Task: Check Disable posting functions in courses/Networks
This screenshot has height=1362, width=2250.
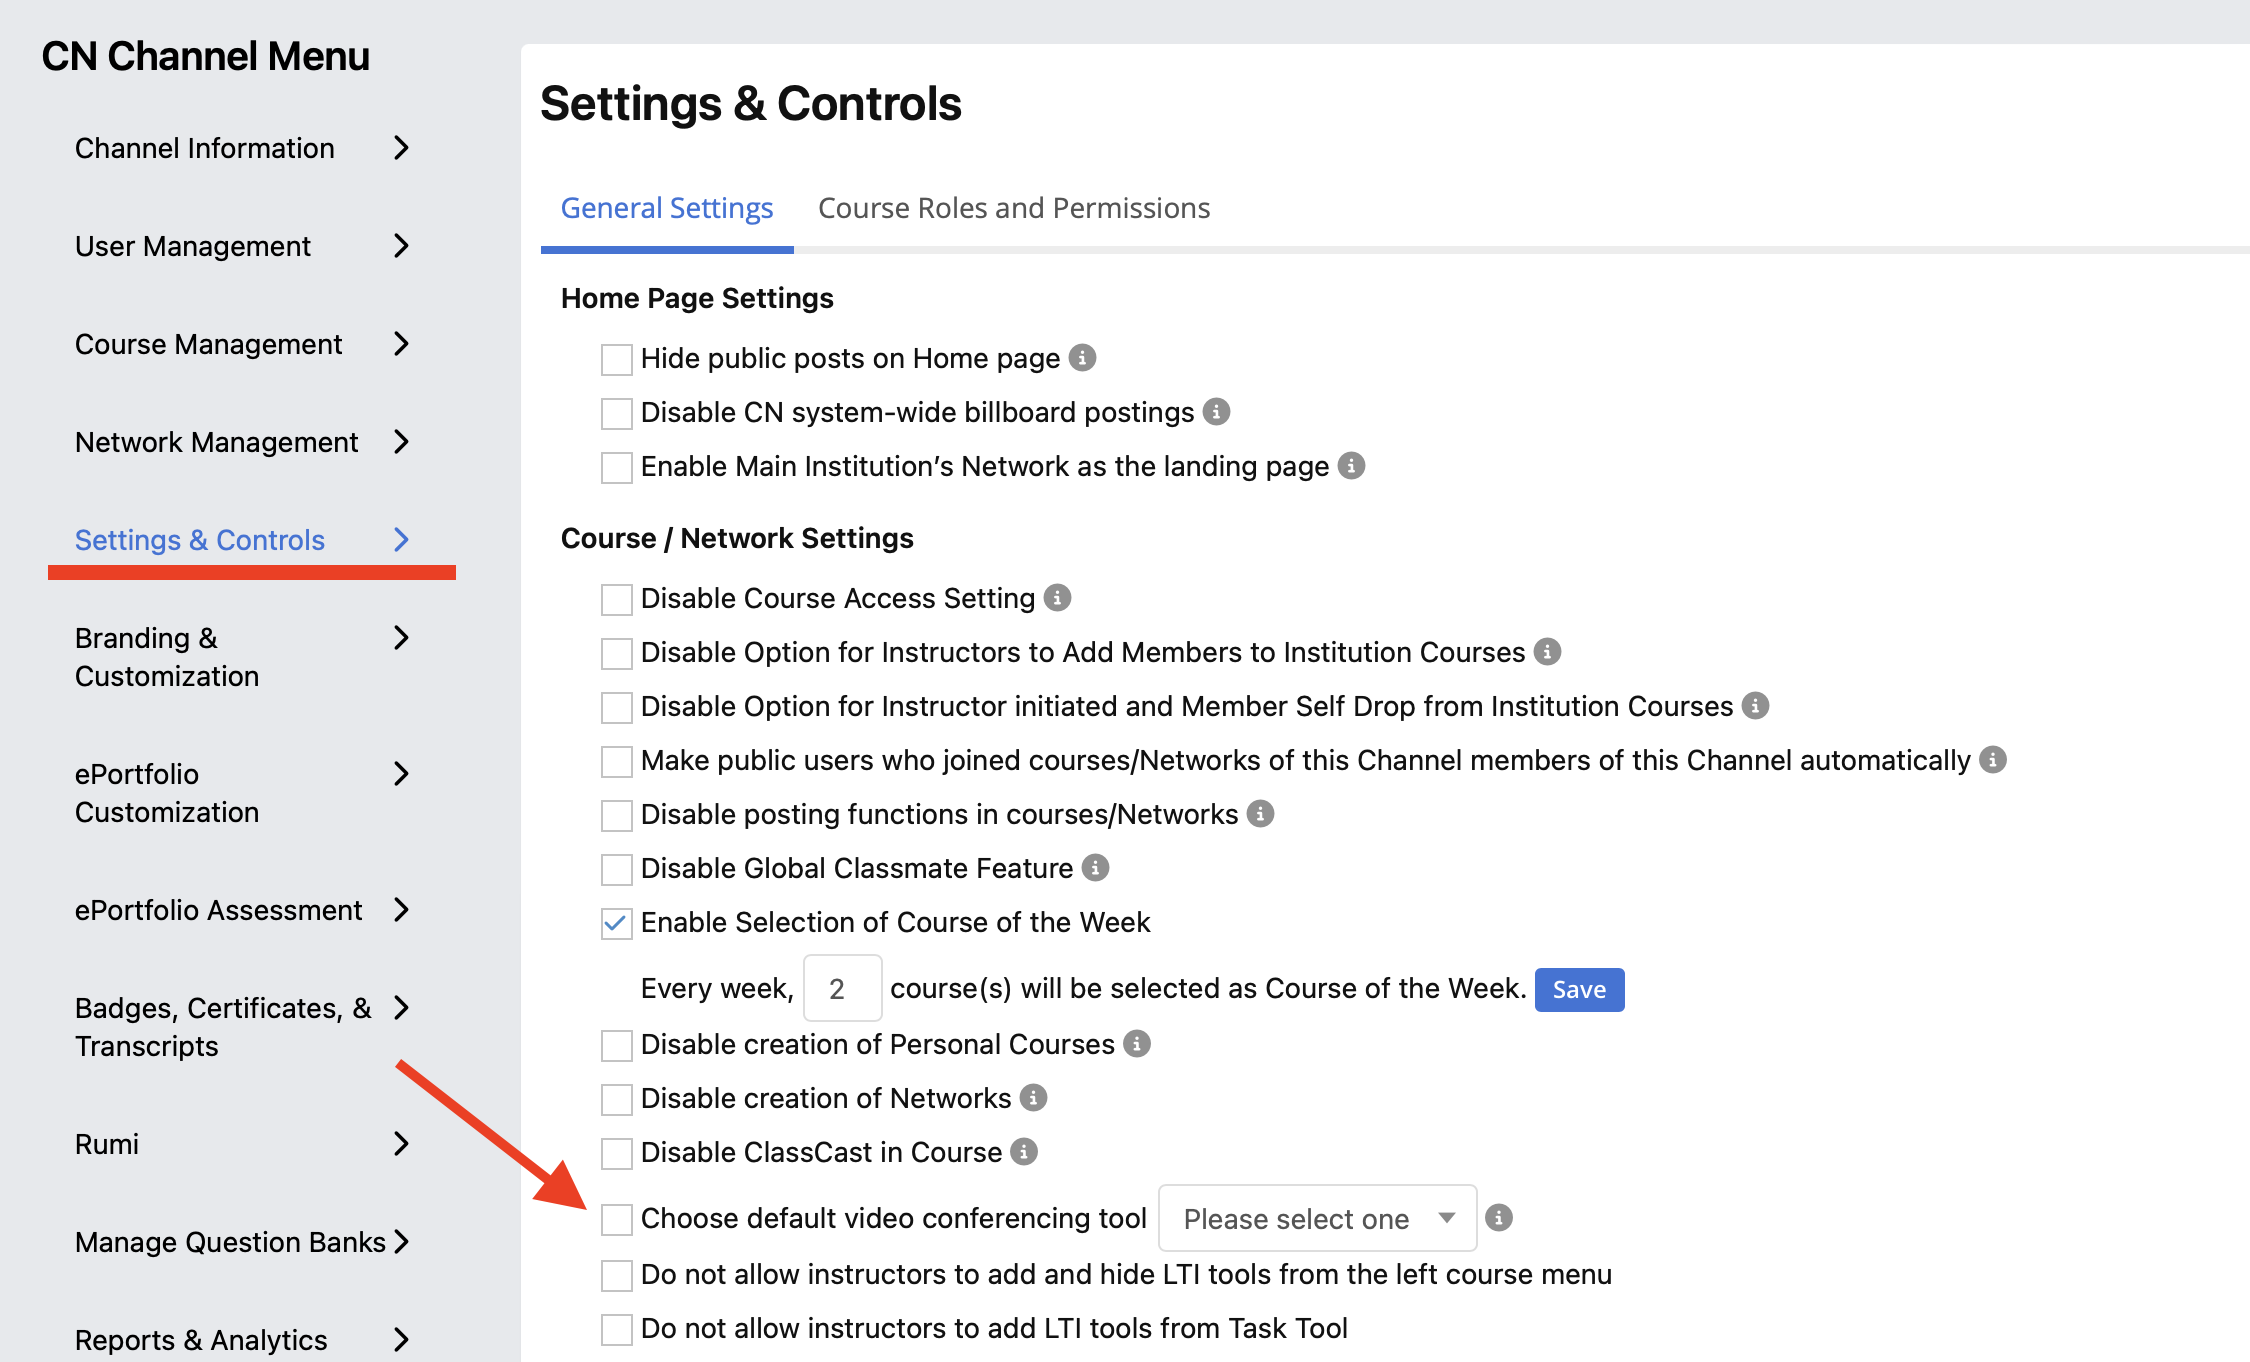Action: (616, 815)
